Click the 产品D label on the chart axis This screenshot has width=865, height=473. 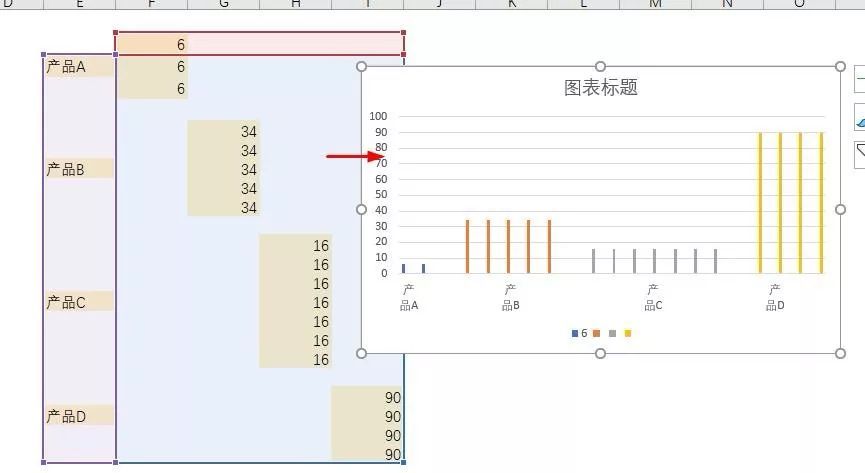point(775,297)
